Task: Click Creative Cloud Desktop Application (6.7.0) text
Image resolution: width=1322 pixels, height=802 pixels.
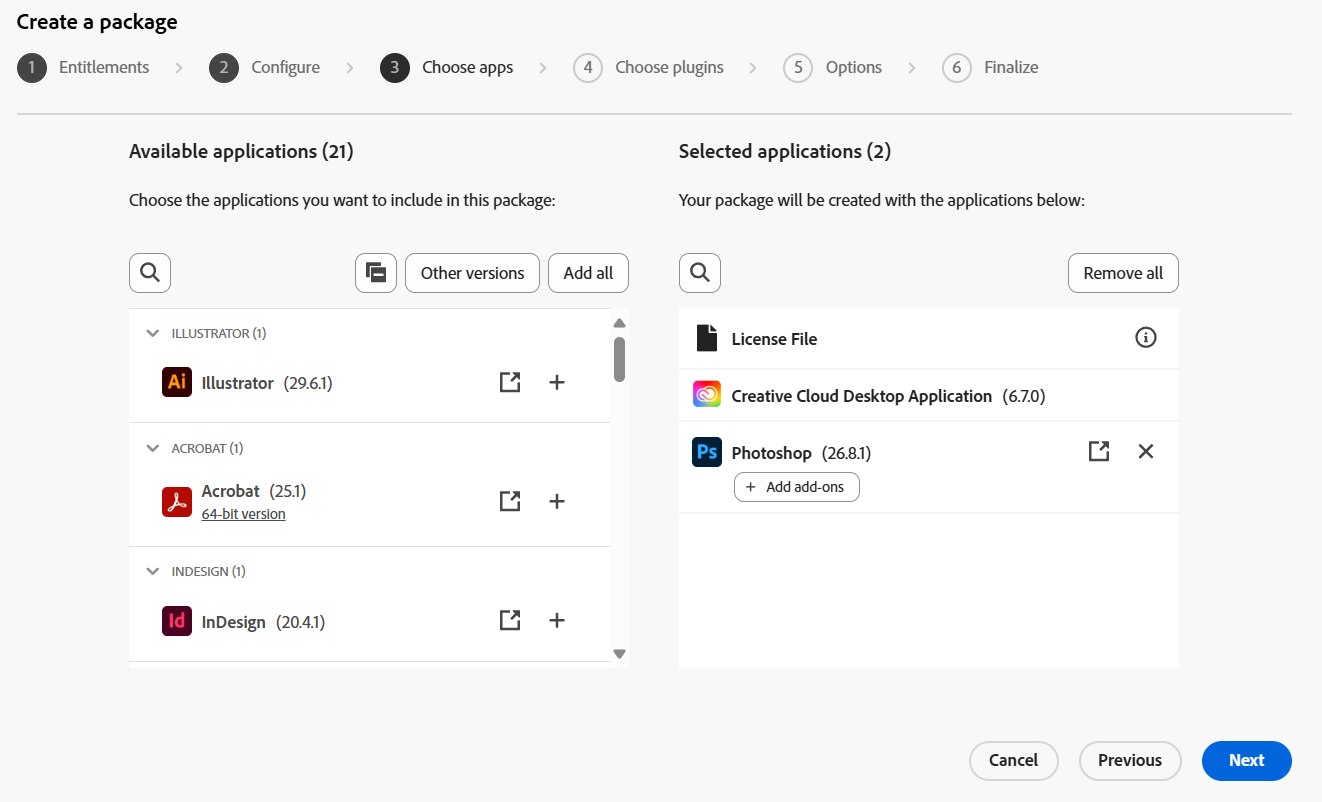Action: tap(888, 396)
